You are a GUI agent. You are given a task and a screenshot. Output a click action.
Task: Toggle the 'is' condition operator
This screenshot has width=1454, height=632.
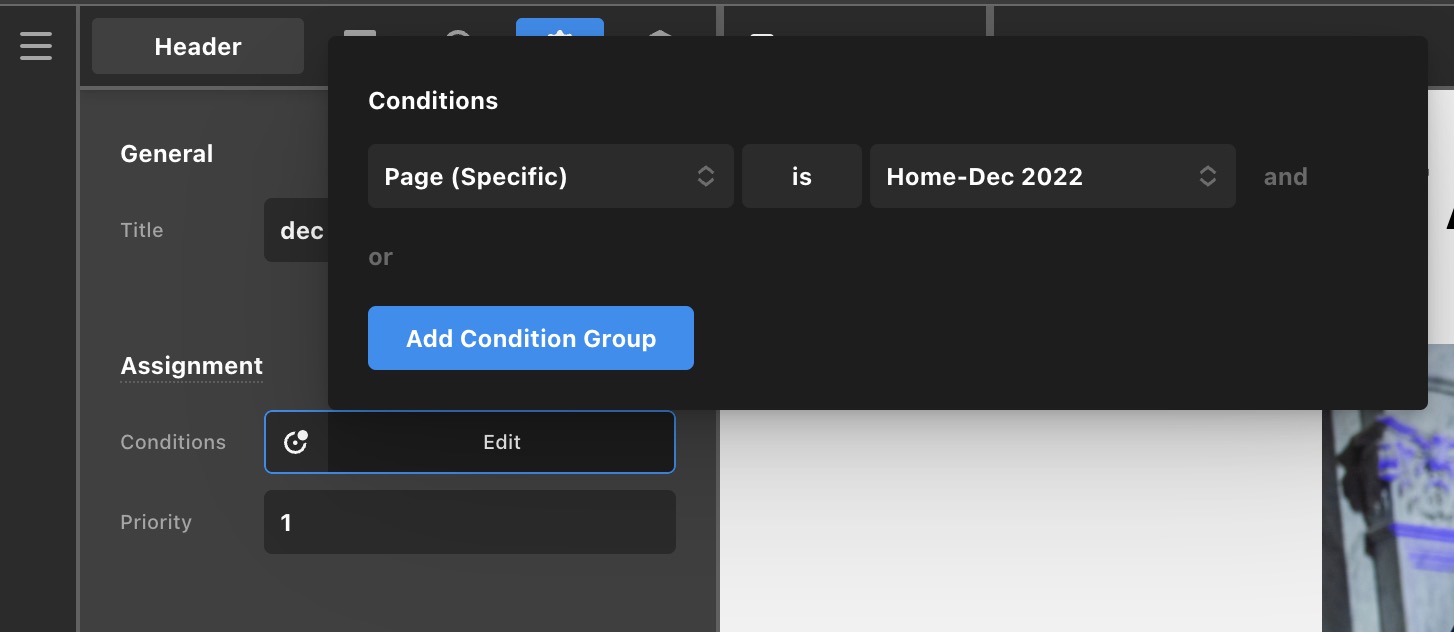[x=801, y=177]
